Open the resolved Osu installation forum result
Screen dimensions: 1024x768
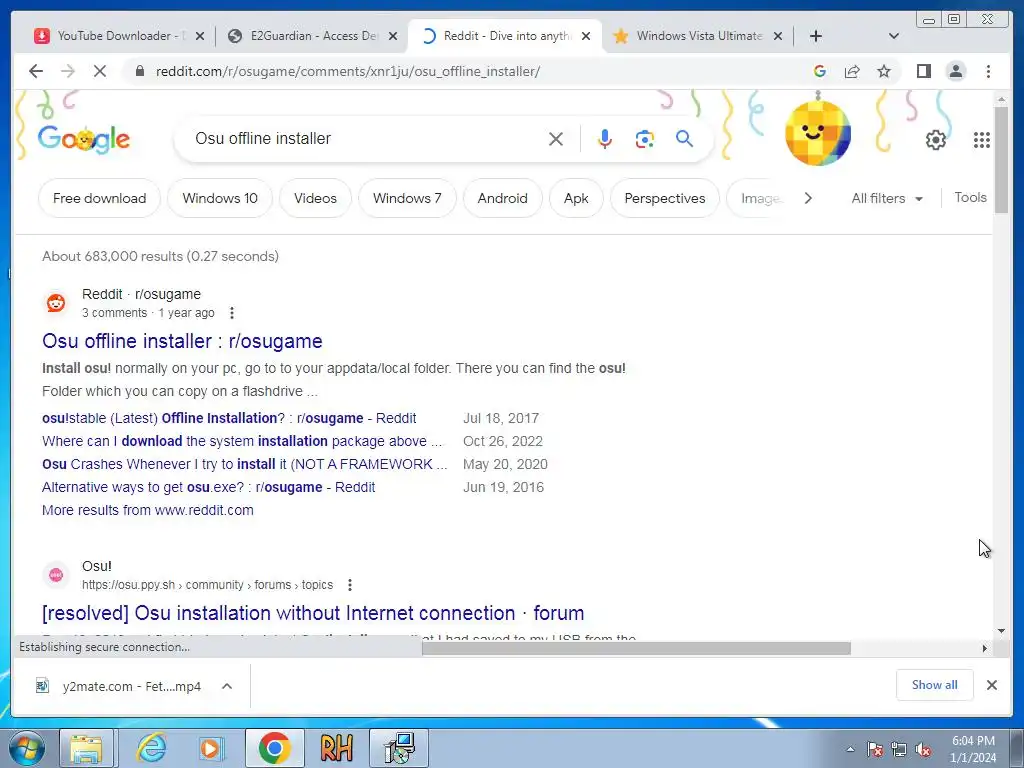tap(313, 613)
